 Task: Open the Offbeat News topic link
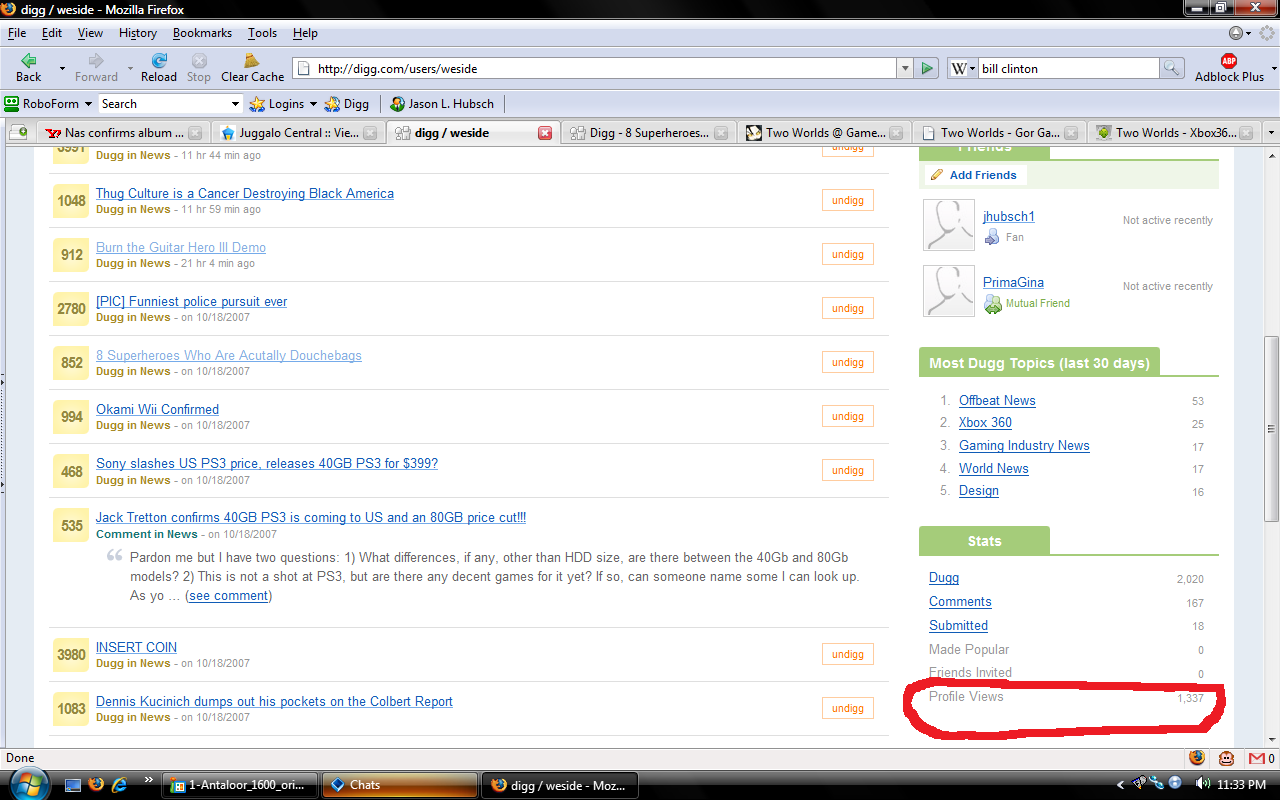coord(997,400)
